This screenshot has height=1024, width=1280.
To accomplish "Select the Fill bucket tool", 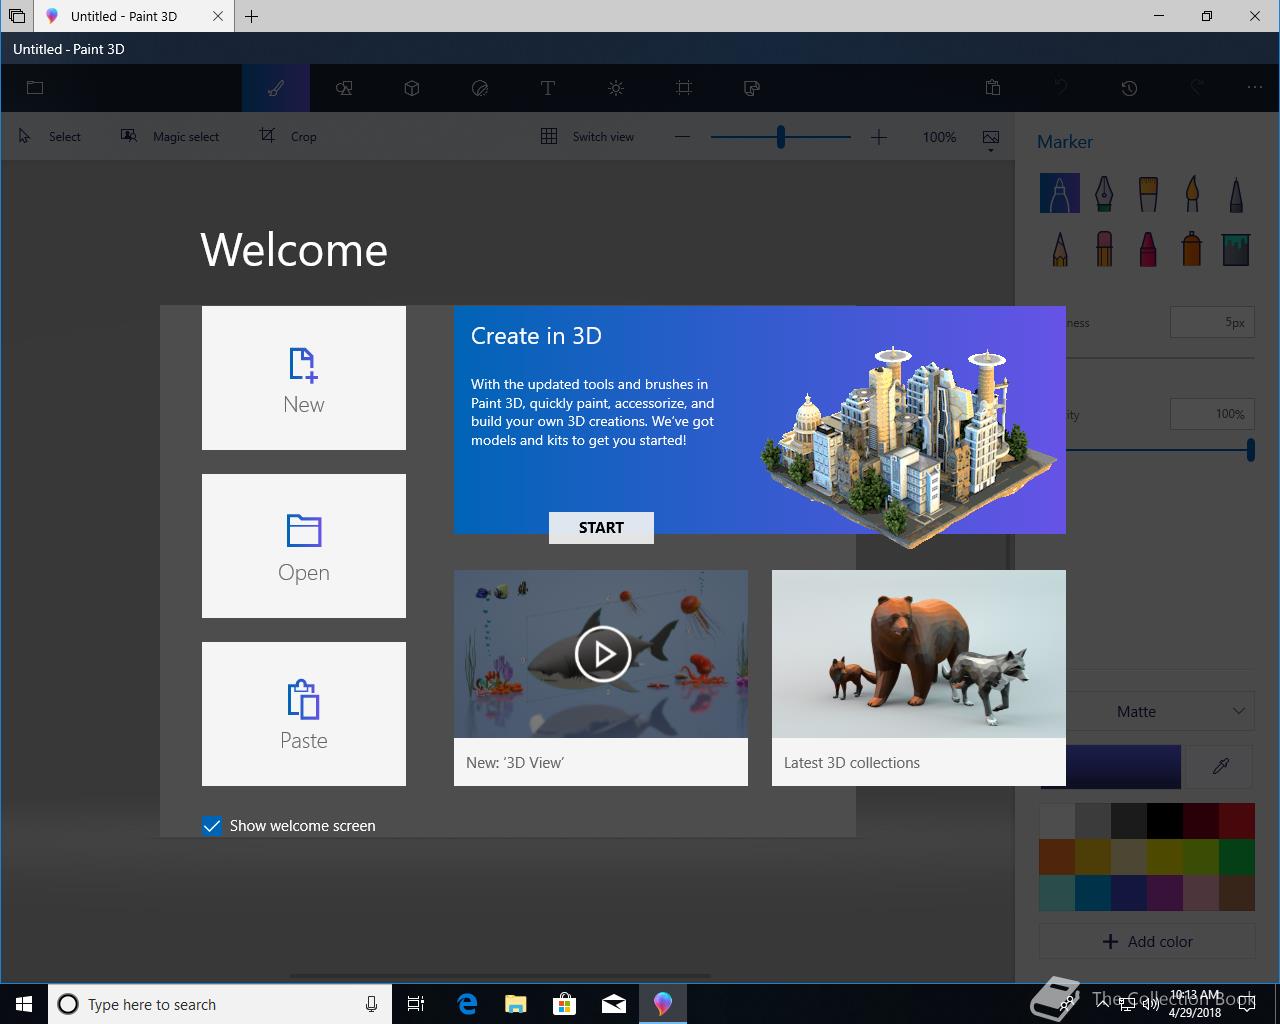I will [1236, 249].
